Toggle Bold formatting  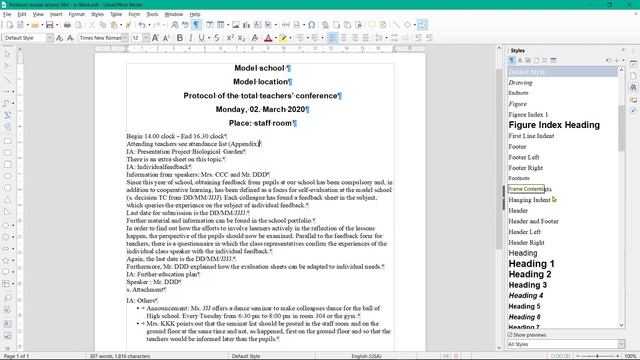180,38
